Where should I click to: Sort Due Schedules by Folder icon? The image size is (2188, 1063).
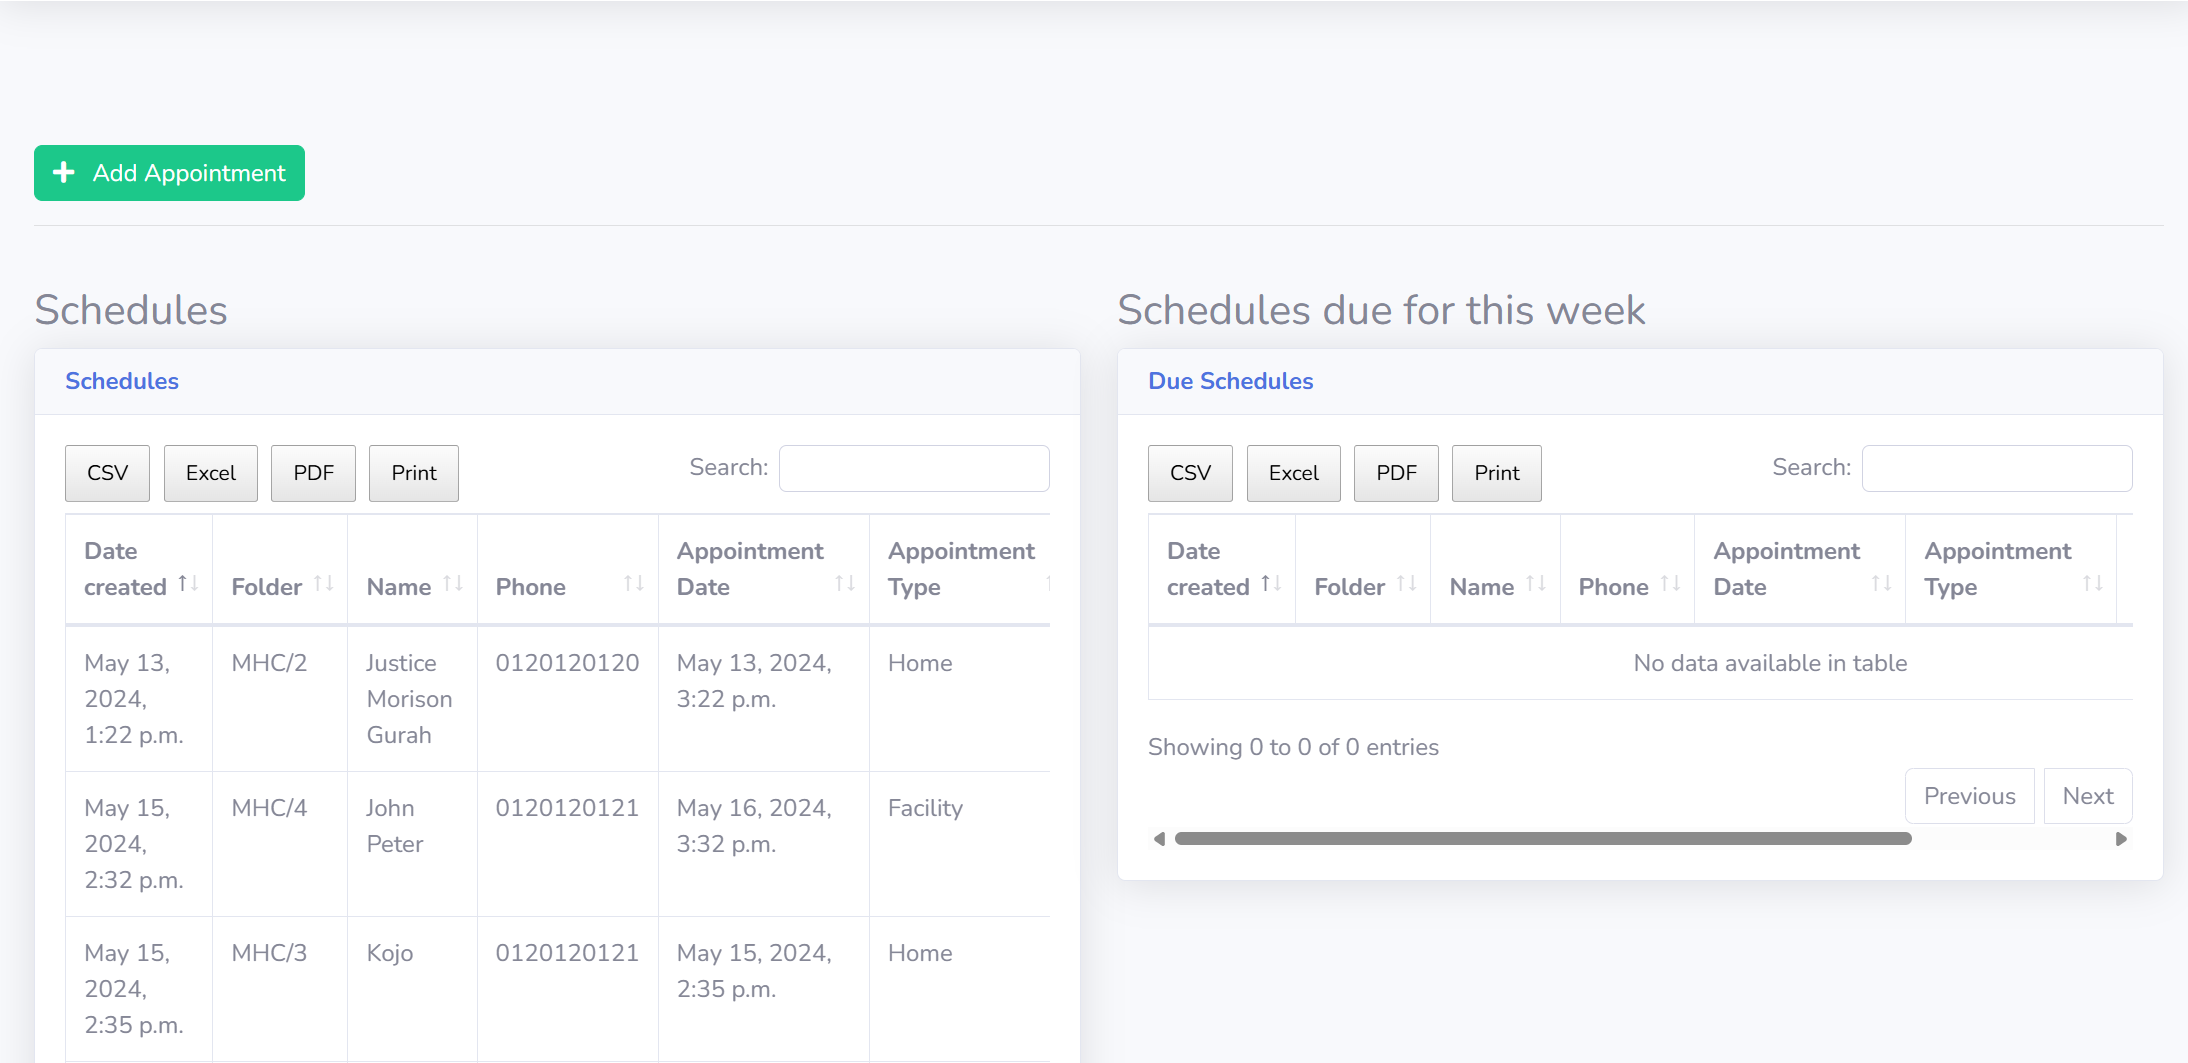click(x=1406, y=583)
